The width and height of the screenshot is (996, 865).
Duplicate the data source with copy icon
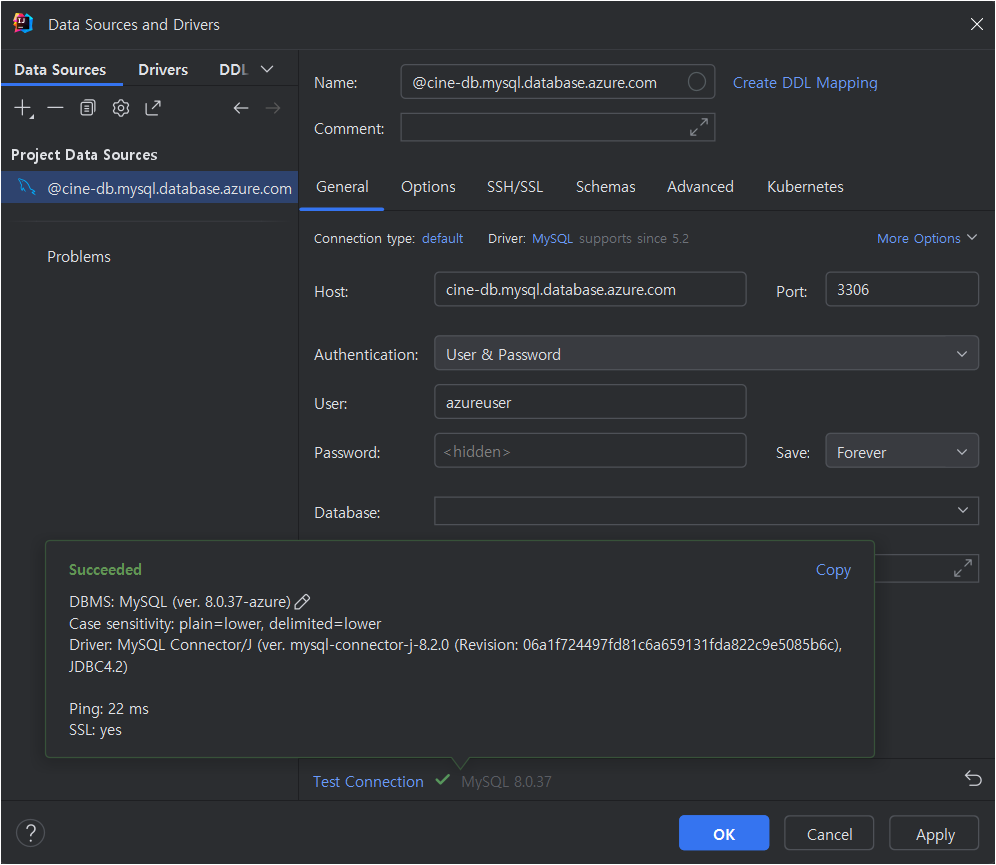88,108
